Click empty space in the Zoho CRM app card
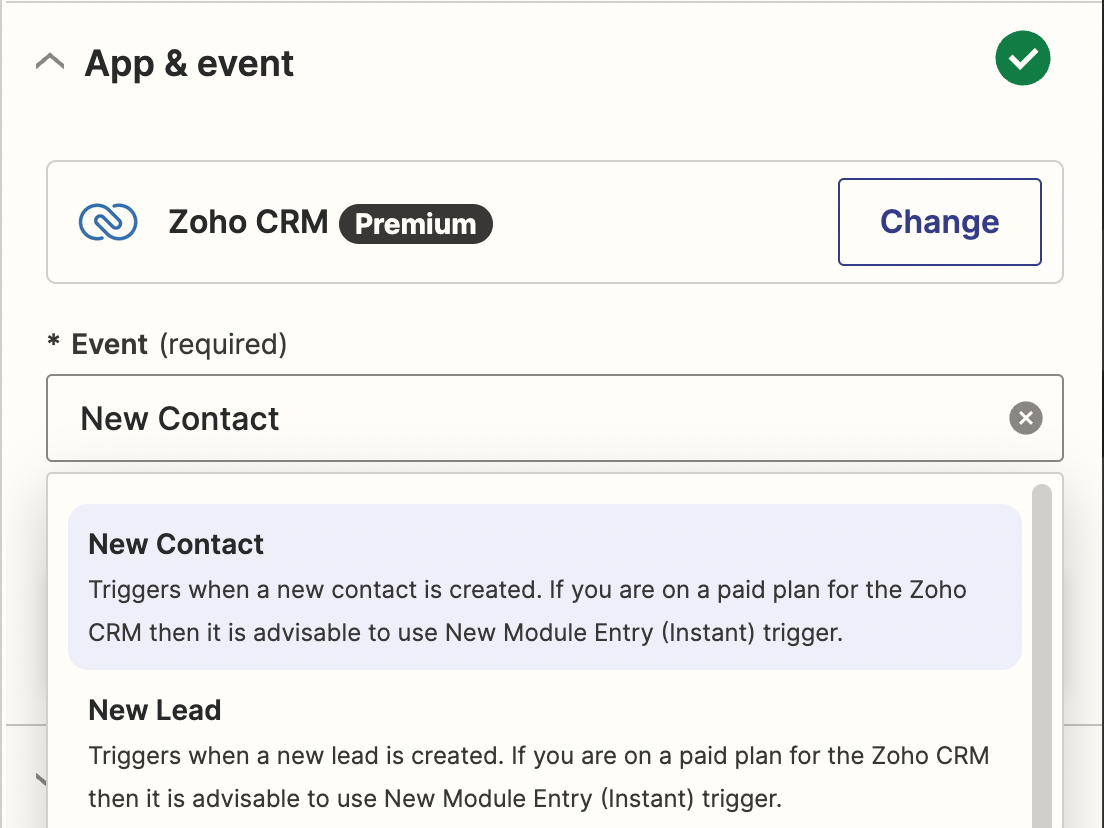Viewport: 1104px width, 828px height. click(660, 222)
